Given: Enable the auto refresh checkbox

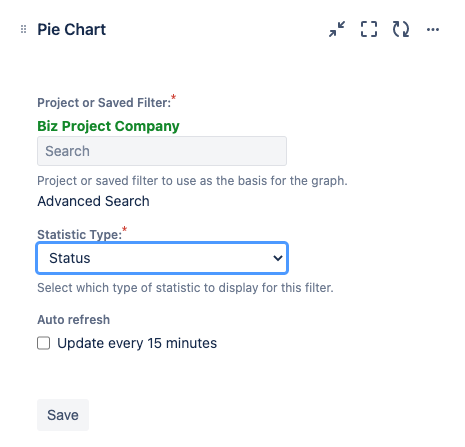Looking at the screenshot, I should pyautogui.click(x=44, y=343).
